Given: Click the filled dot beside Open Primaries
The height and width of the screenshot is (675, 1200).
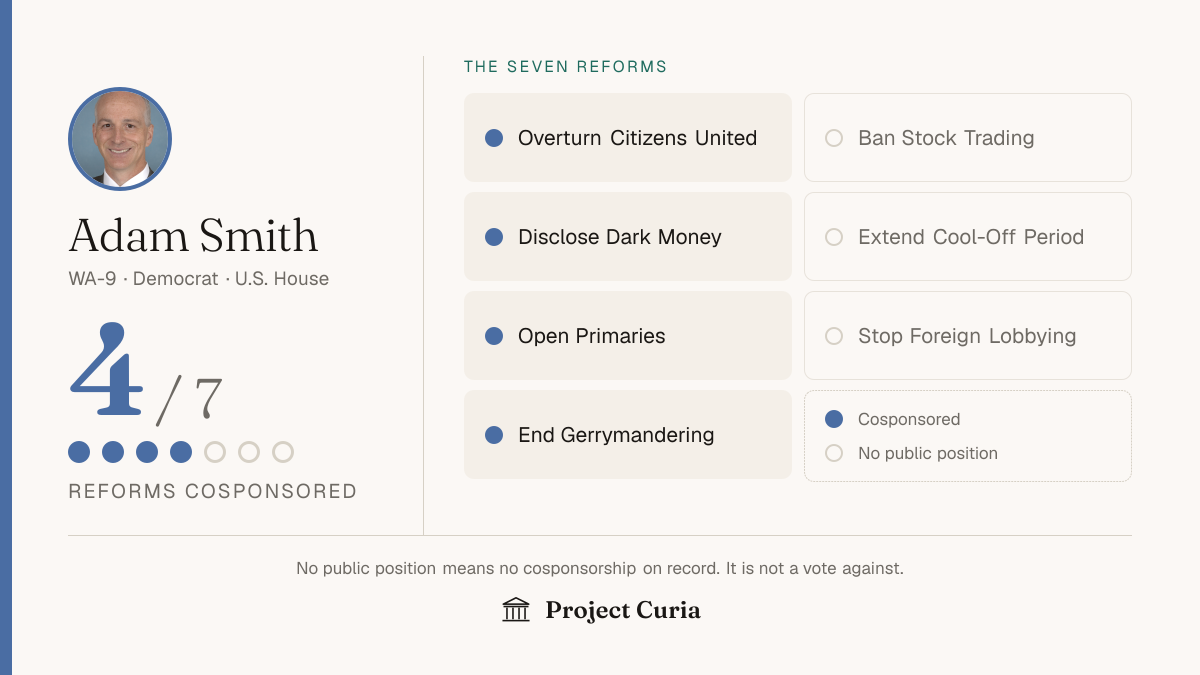Looking at the screenshot, I should tap(494, 336).
